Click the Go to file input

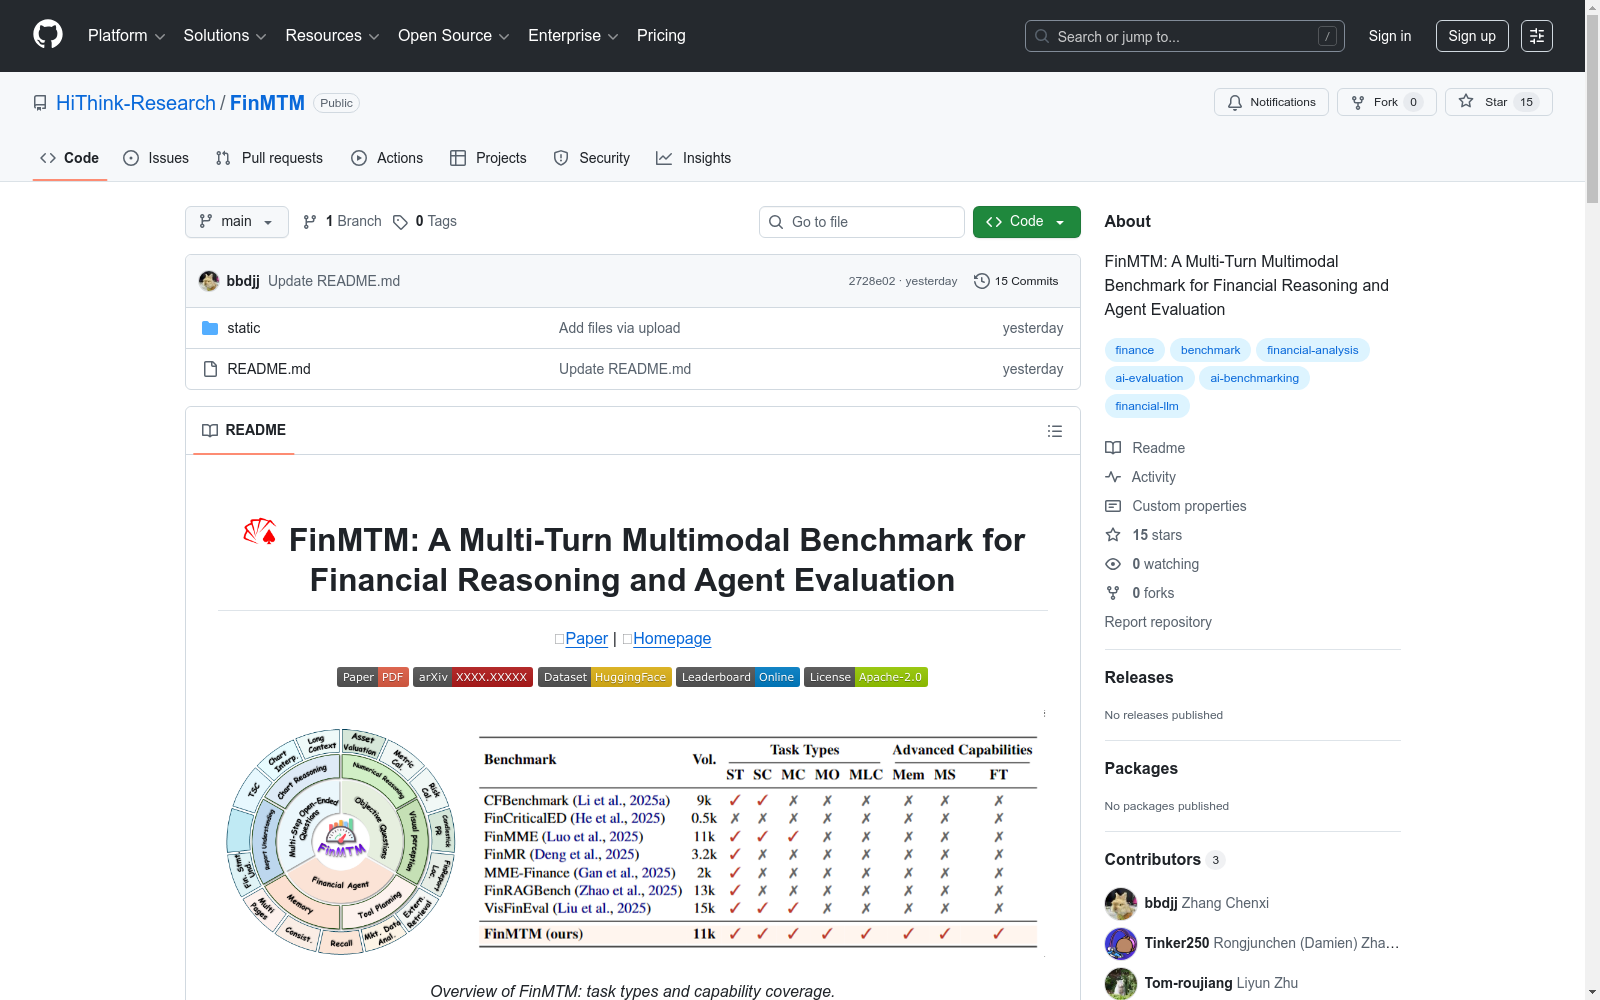pos(862,222)
